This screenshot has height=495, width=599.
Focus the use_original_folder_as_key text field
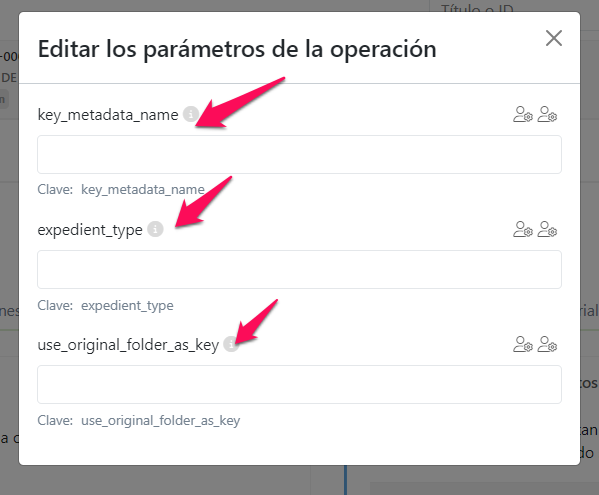coord(299,384)
